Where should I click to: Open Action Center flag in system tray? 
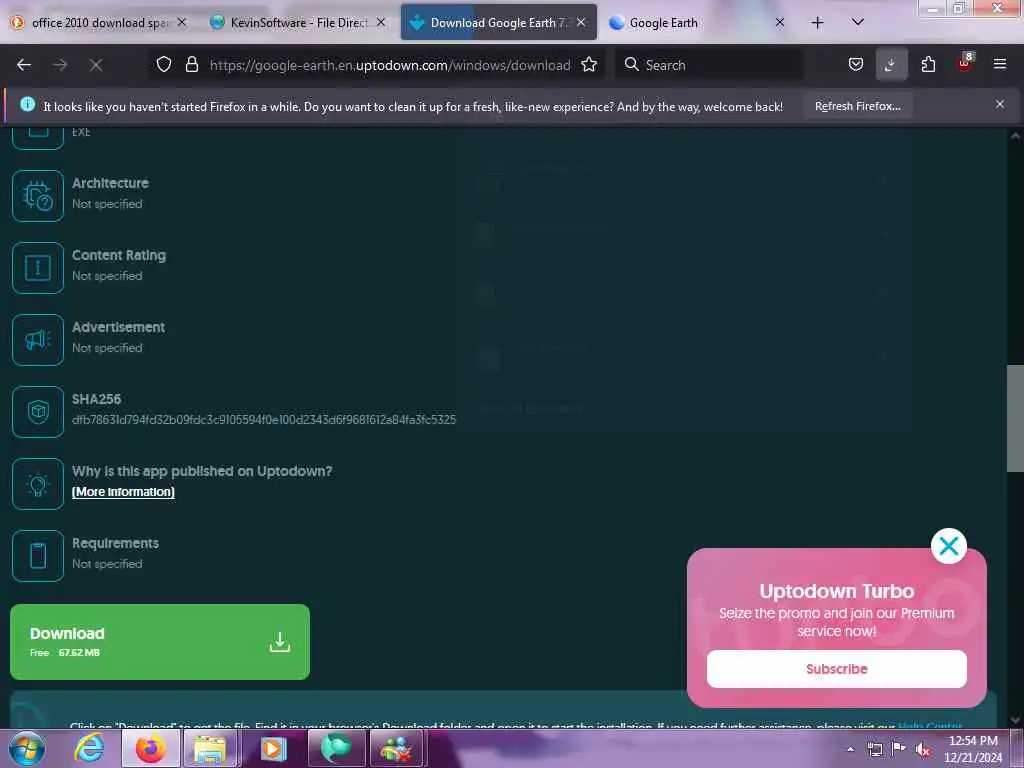pyautogui.click(x=899, y=748)
